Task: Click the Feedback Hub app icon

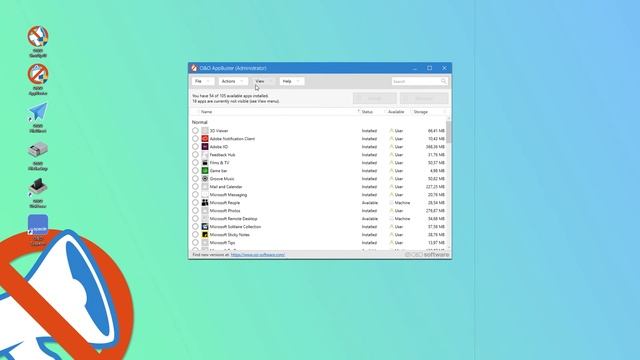Action: click(205, 155)
